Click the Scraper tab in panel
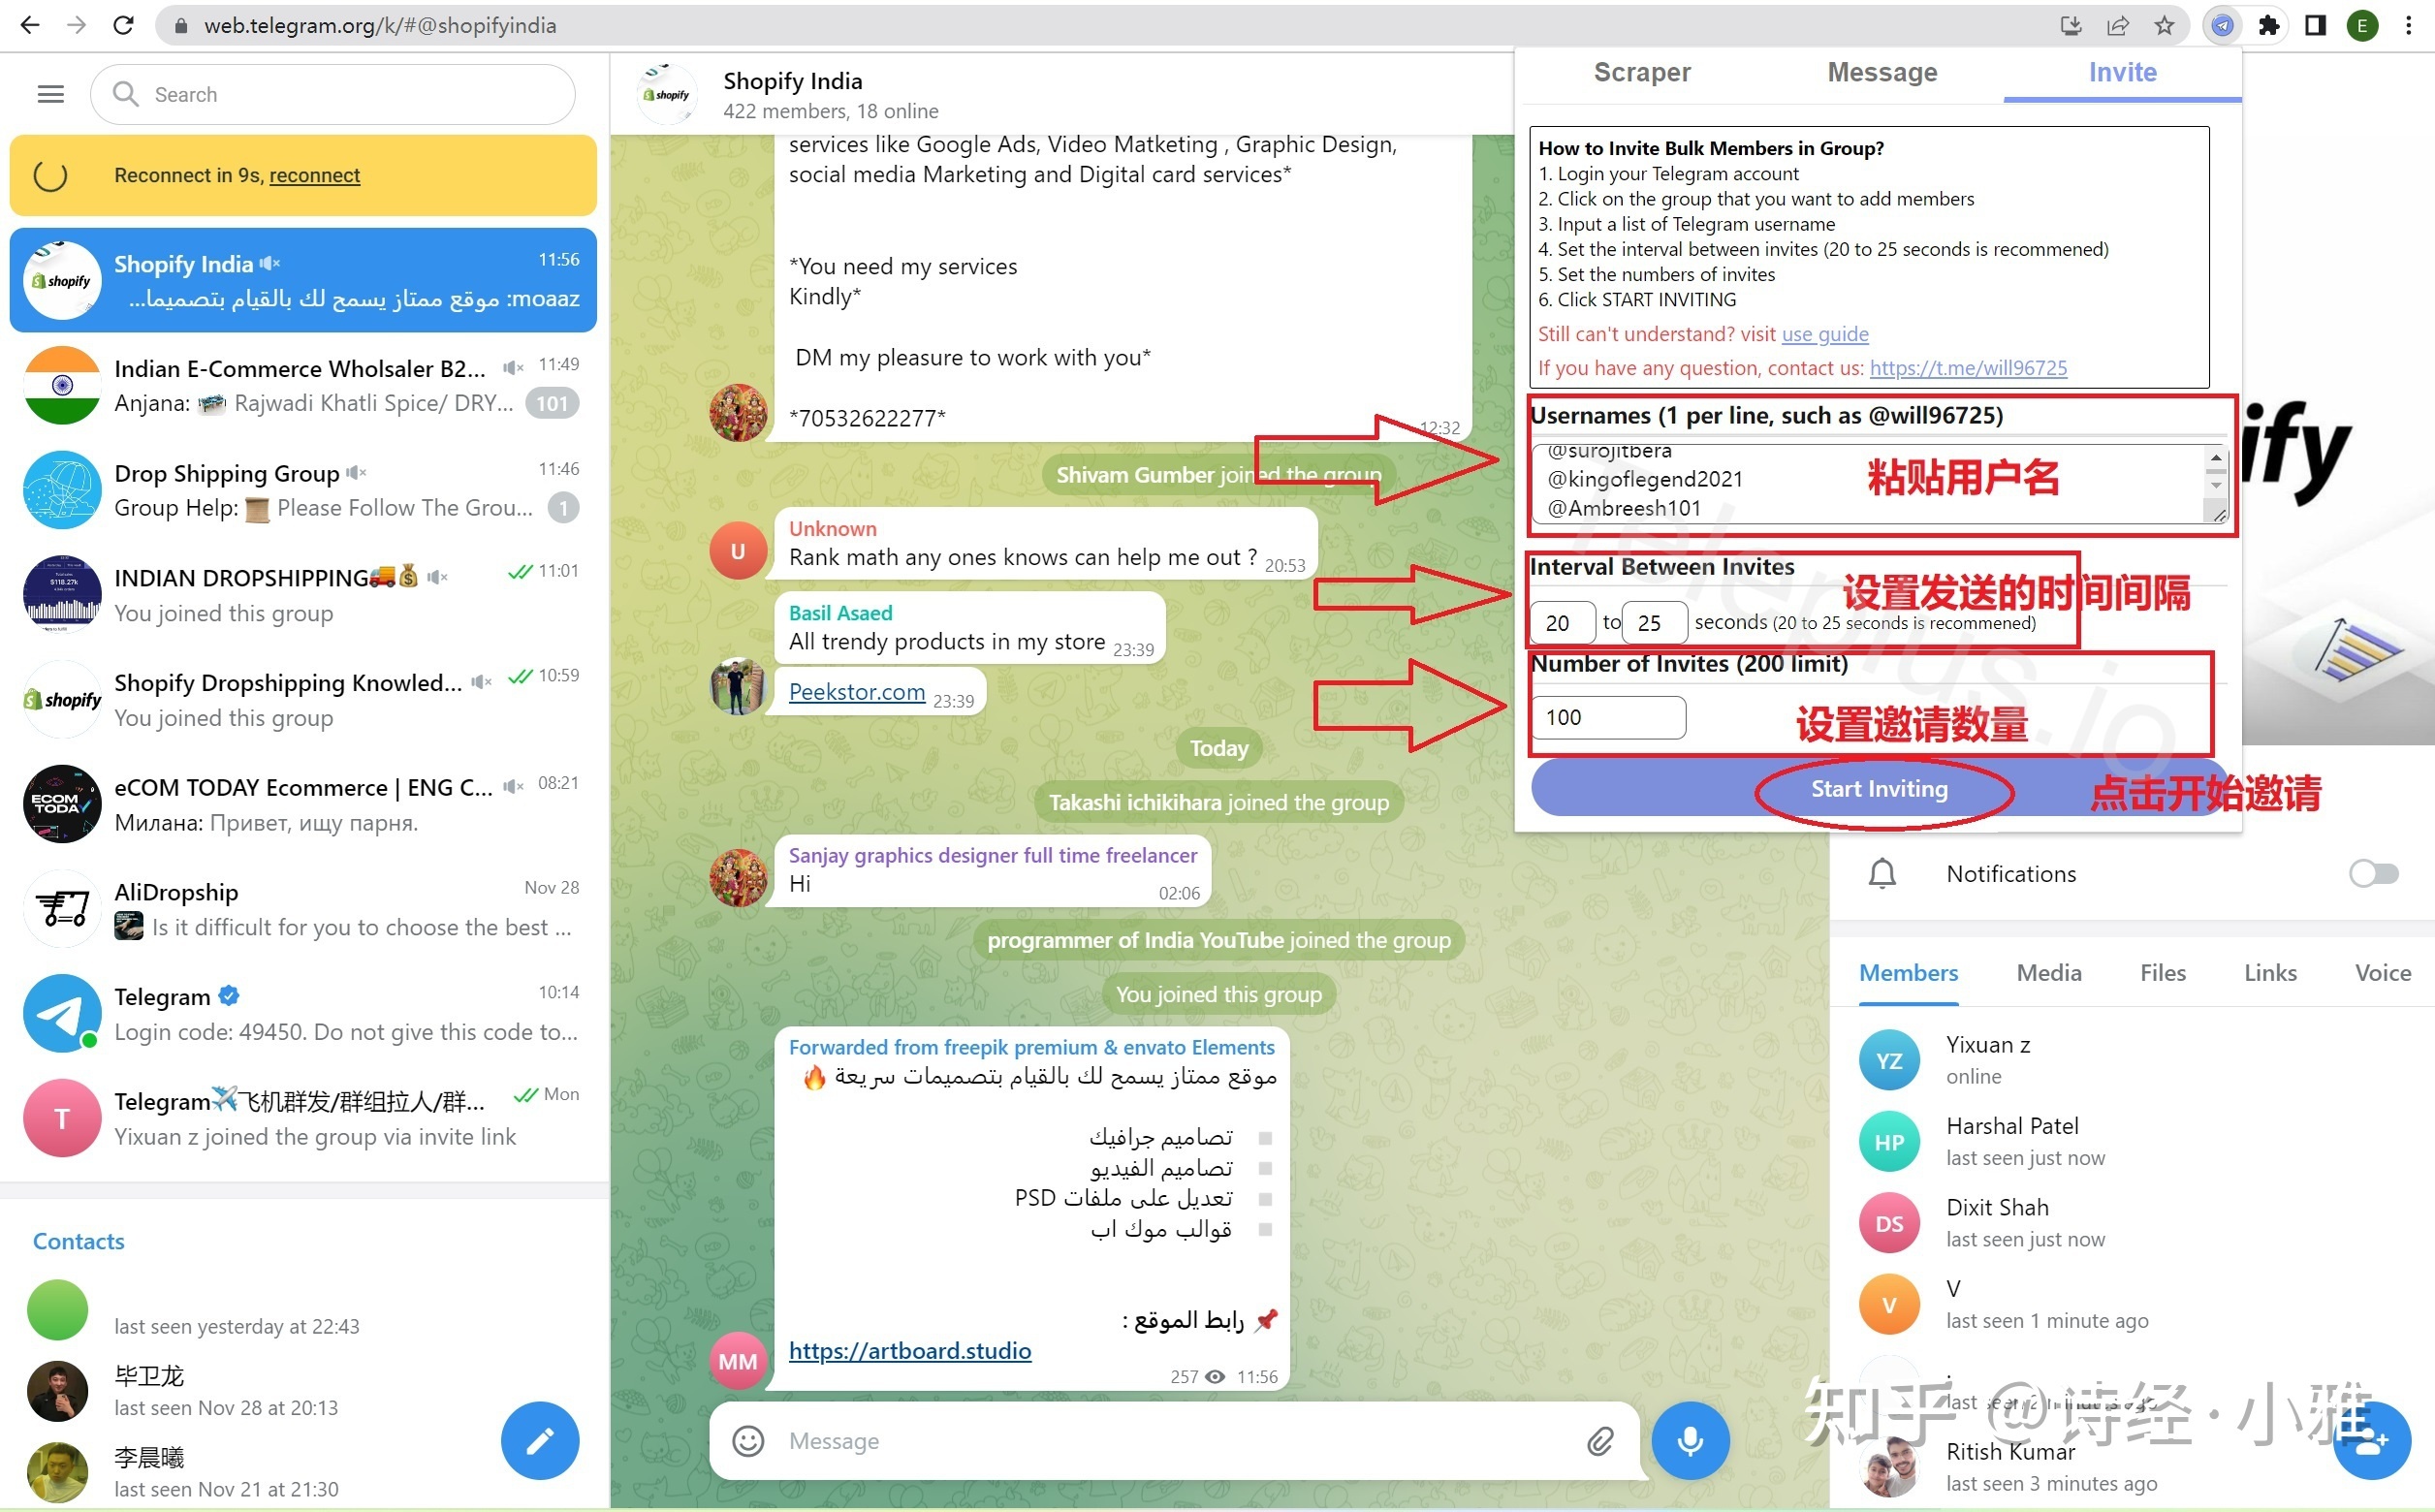 click(x=1642, y=72)
